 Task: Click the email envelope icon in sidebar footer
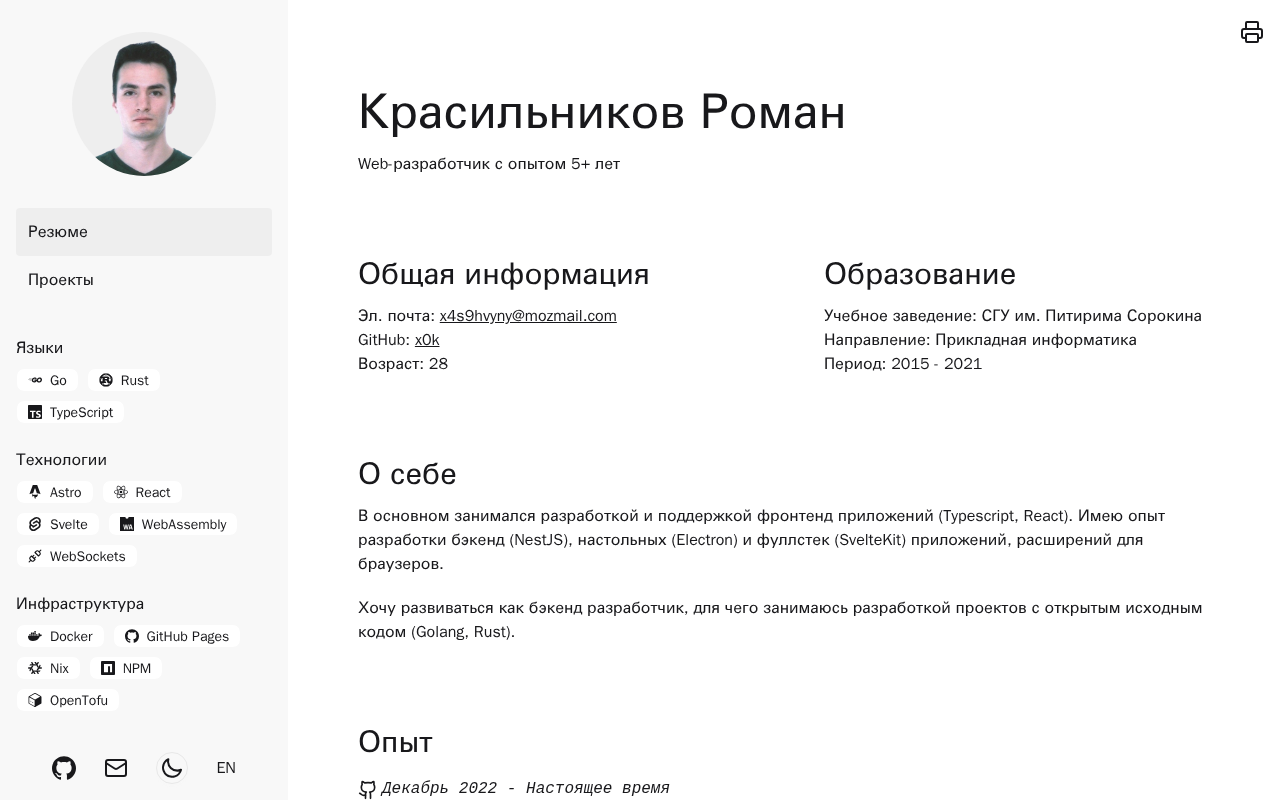pyautogui.click(x=116, y=768)
